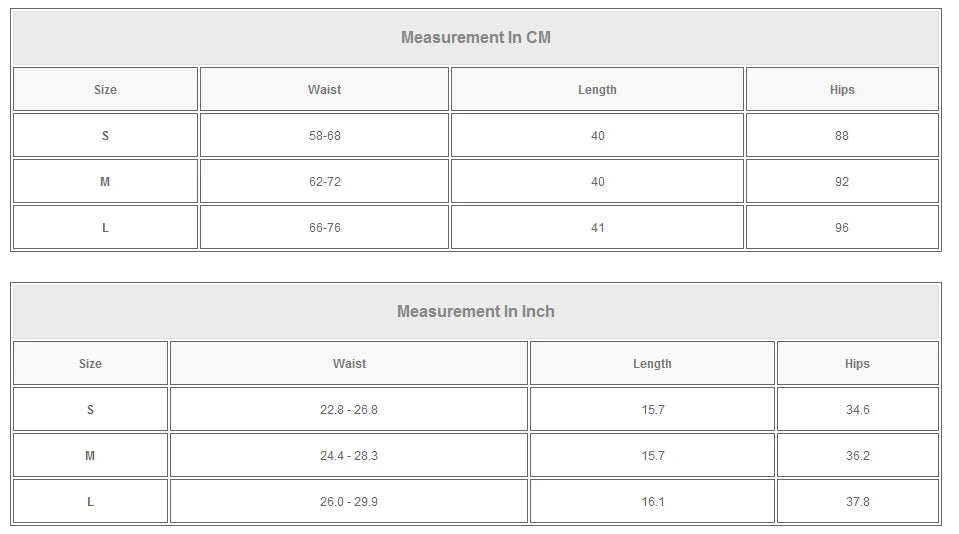Select the 26.0 - 29.9 waist cell
The height and width of the screenshot is (534, 959).
click(x=349, y=502)
